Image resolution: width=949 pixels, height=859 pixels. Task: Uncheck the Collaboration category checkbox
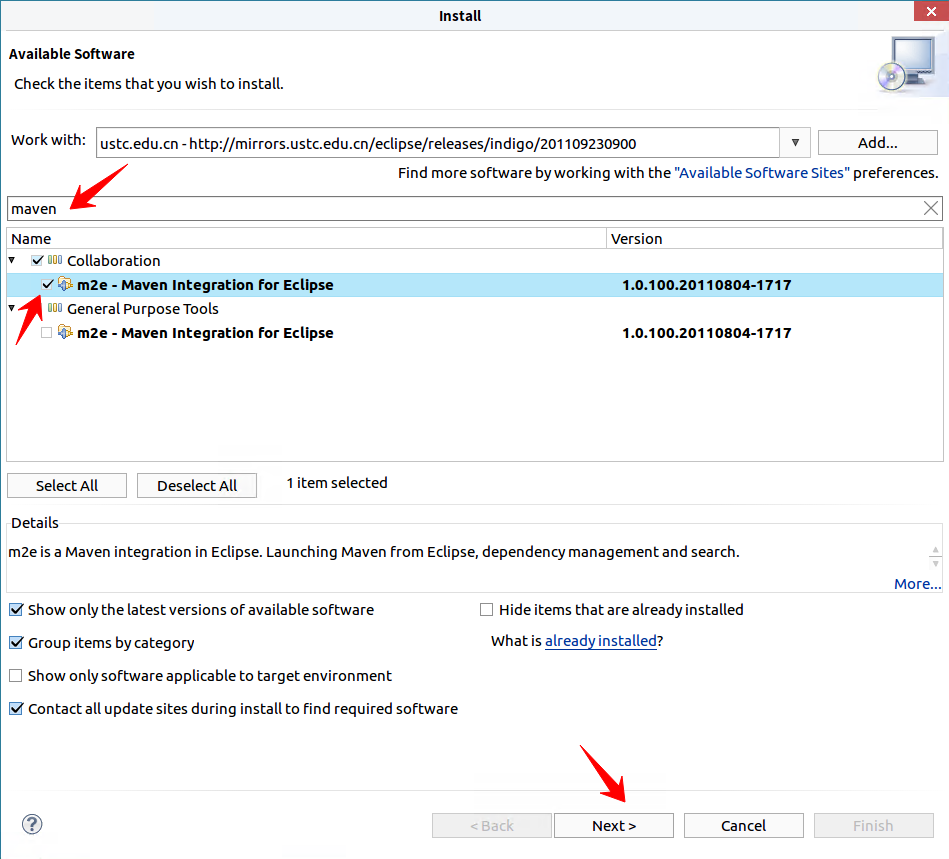[x=37, y=260]
